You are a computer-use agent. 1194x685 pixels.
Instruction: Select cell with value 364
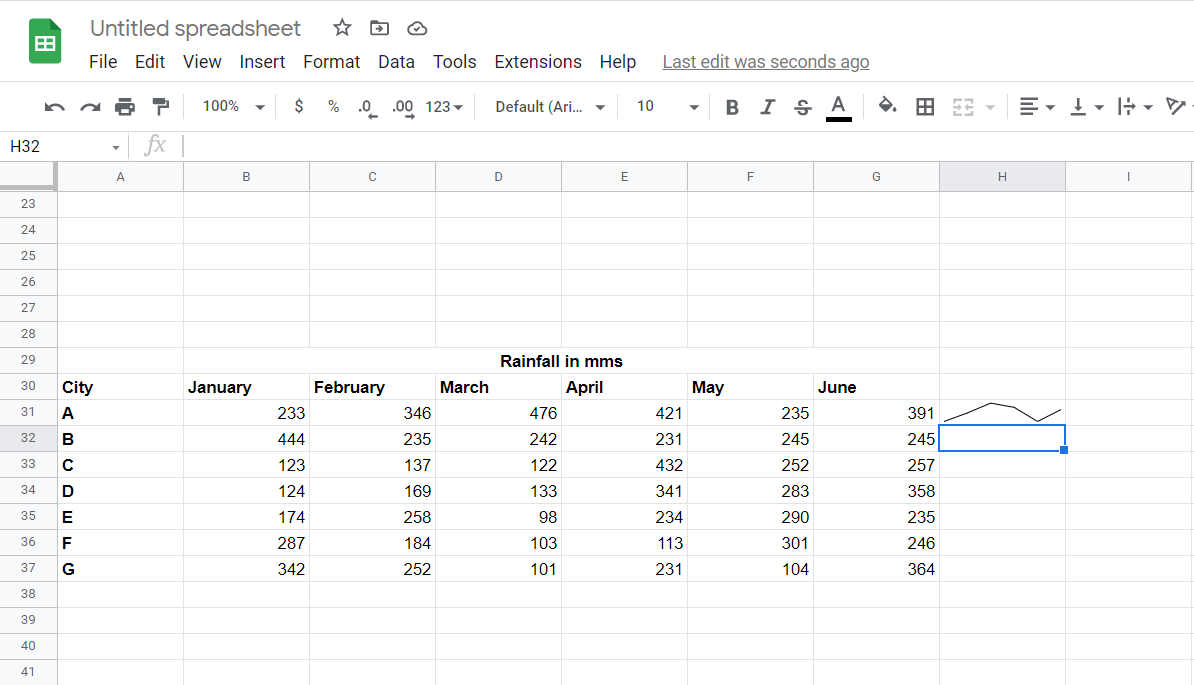click(x=876, y=569)
